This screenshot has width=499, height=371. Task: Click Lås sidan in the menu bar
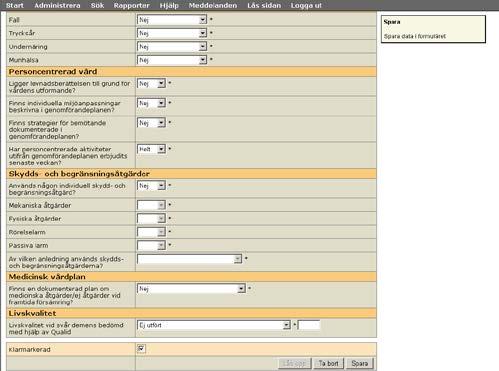pyautogui.click(x=264, y=6)
